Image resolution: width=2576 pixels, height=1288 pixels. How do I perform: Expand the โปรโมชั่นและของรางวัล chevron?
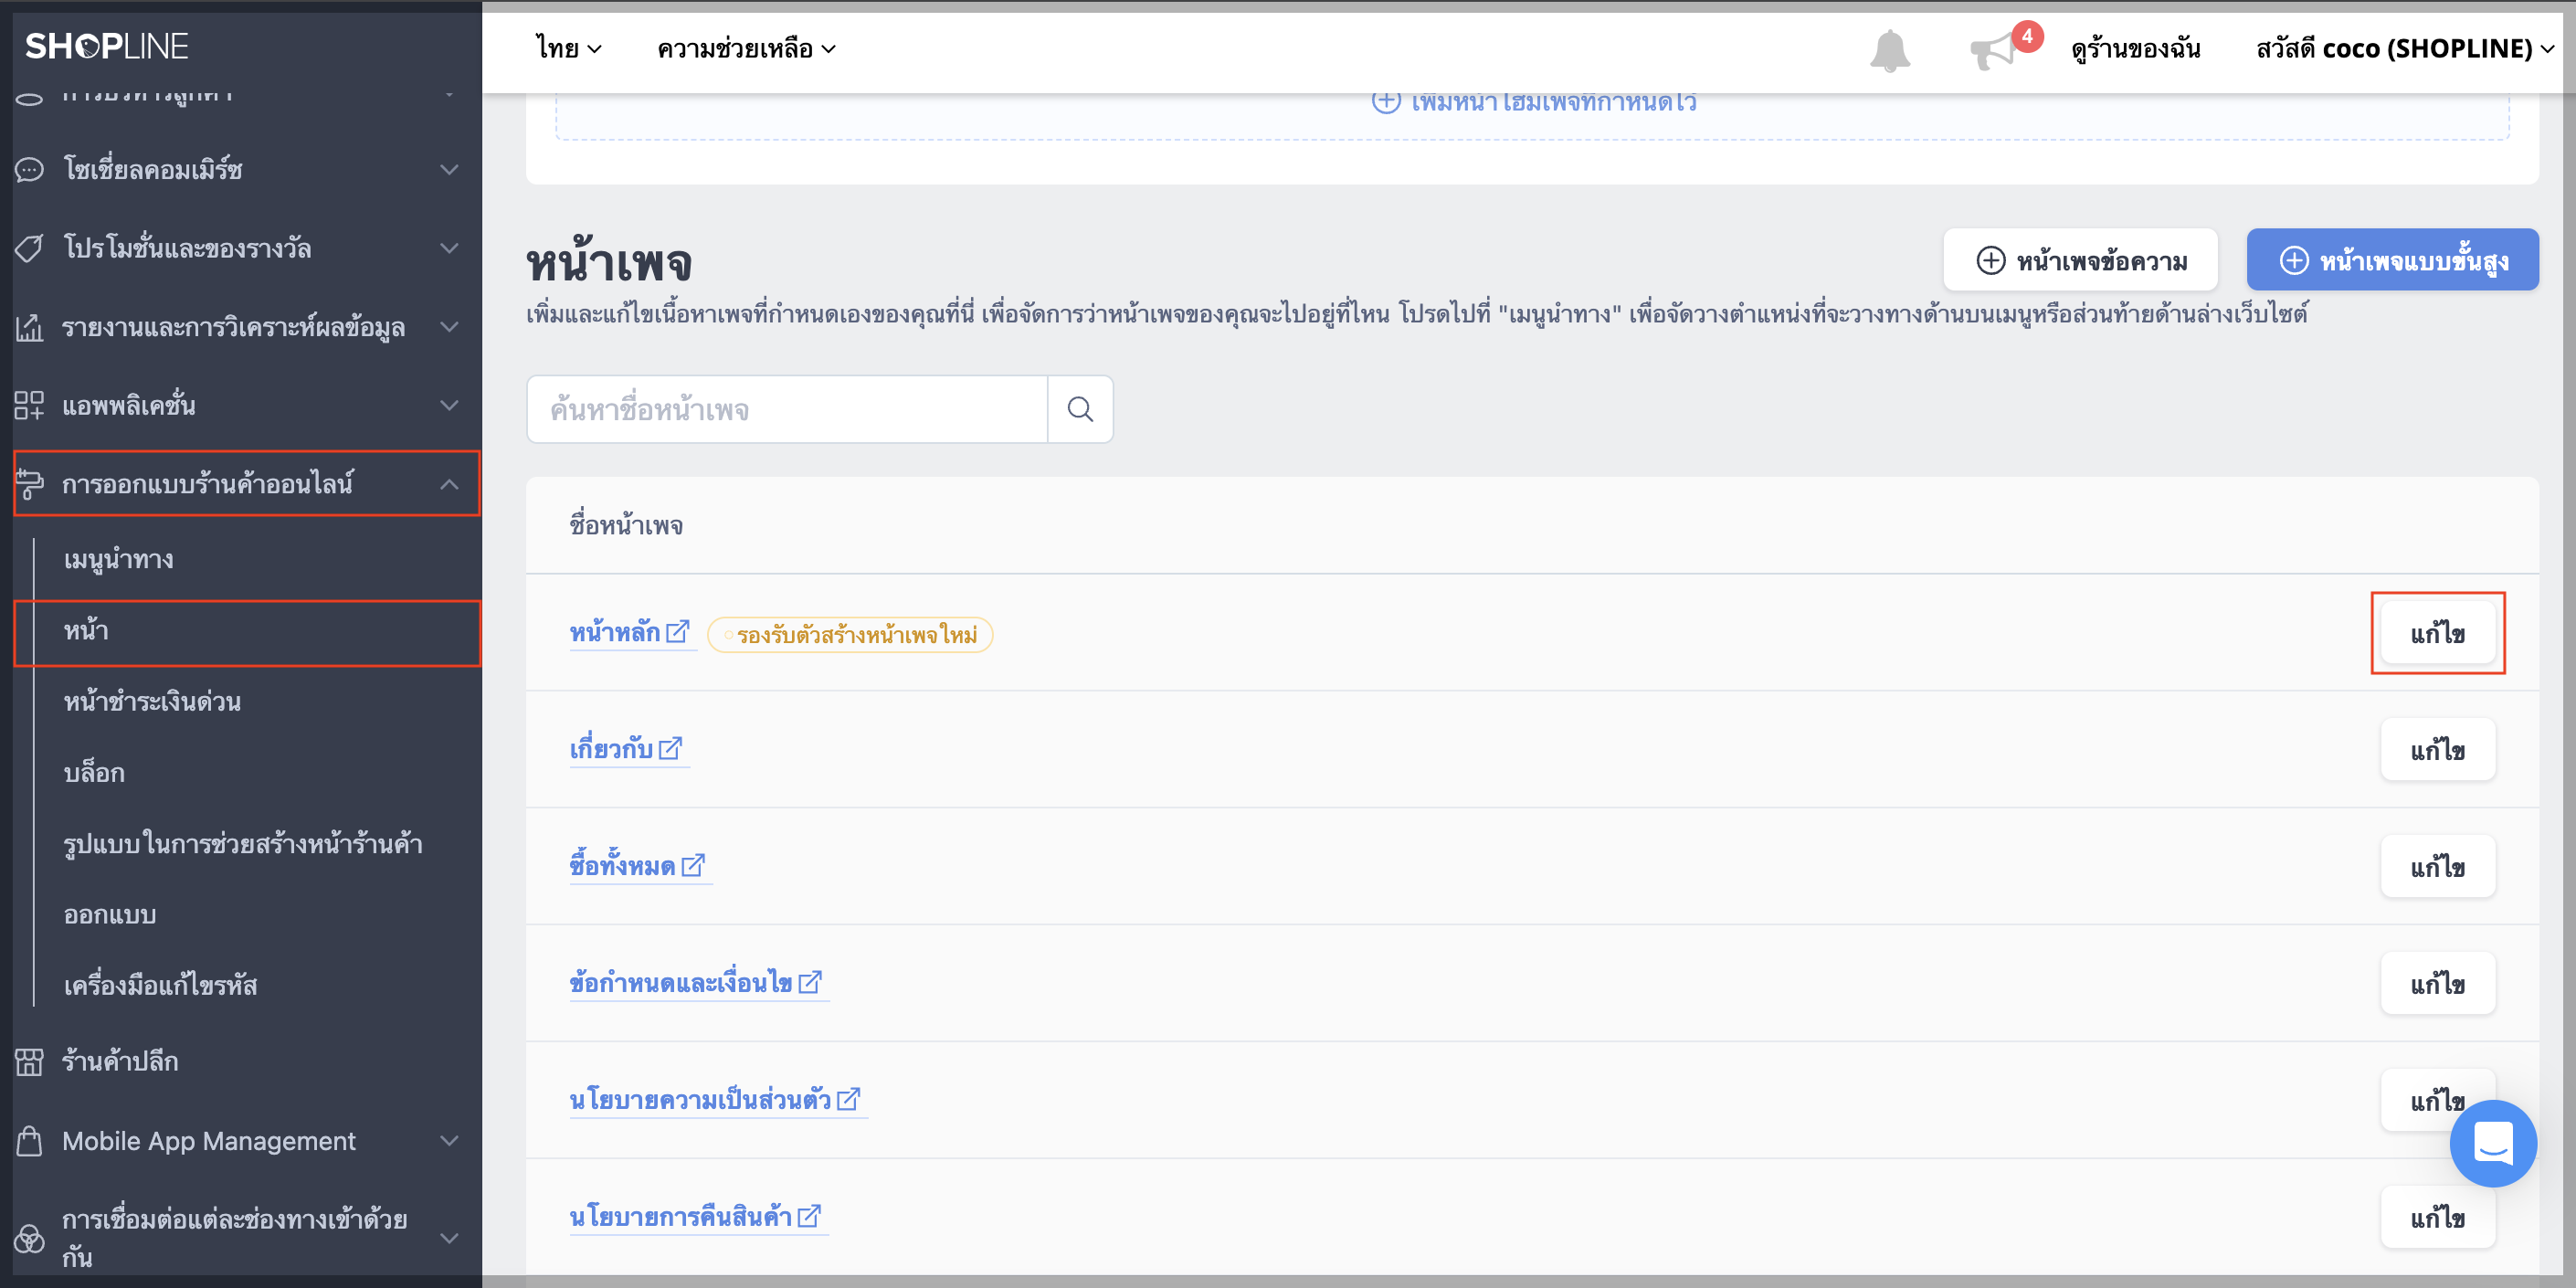[x=450, y=248]
